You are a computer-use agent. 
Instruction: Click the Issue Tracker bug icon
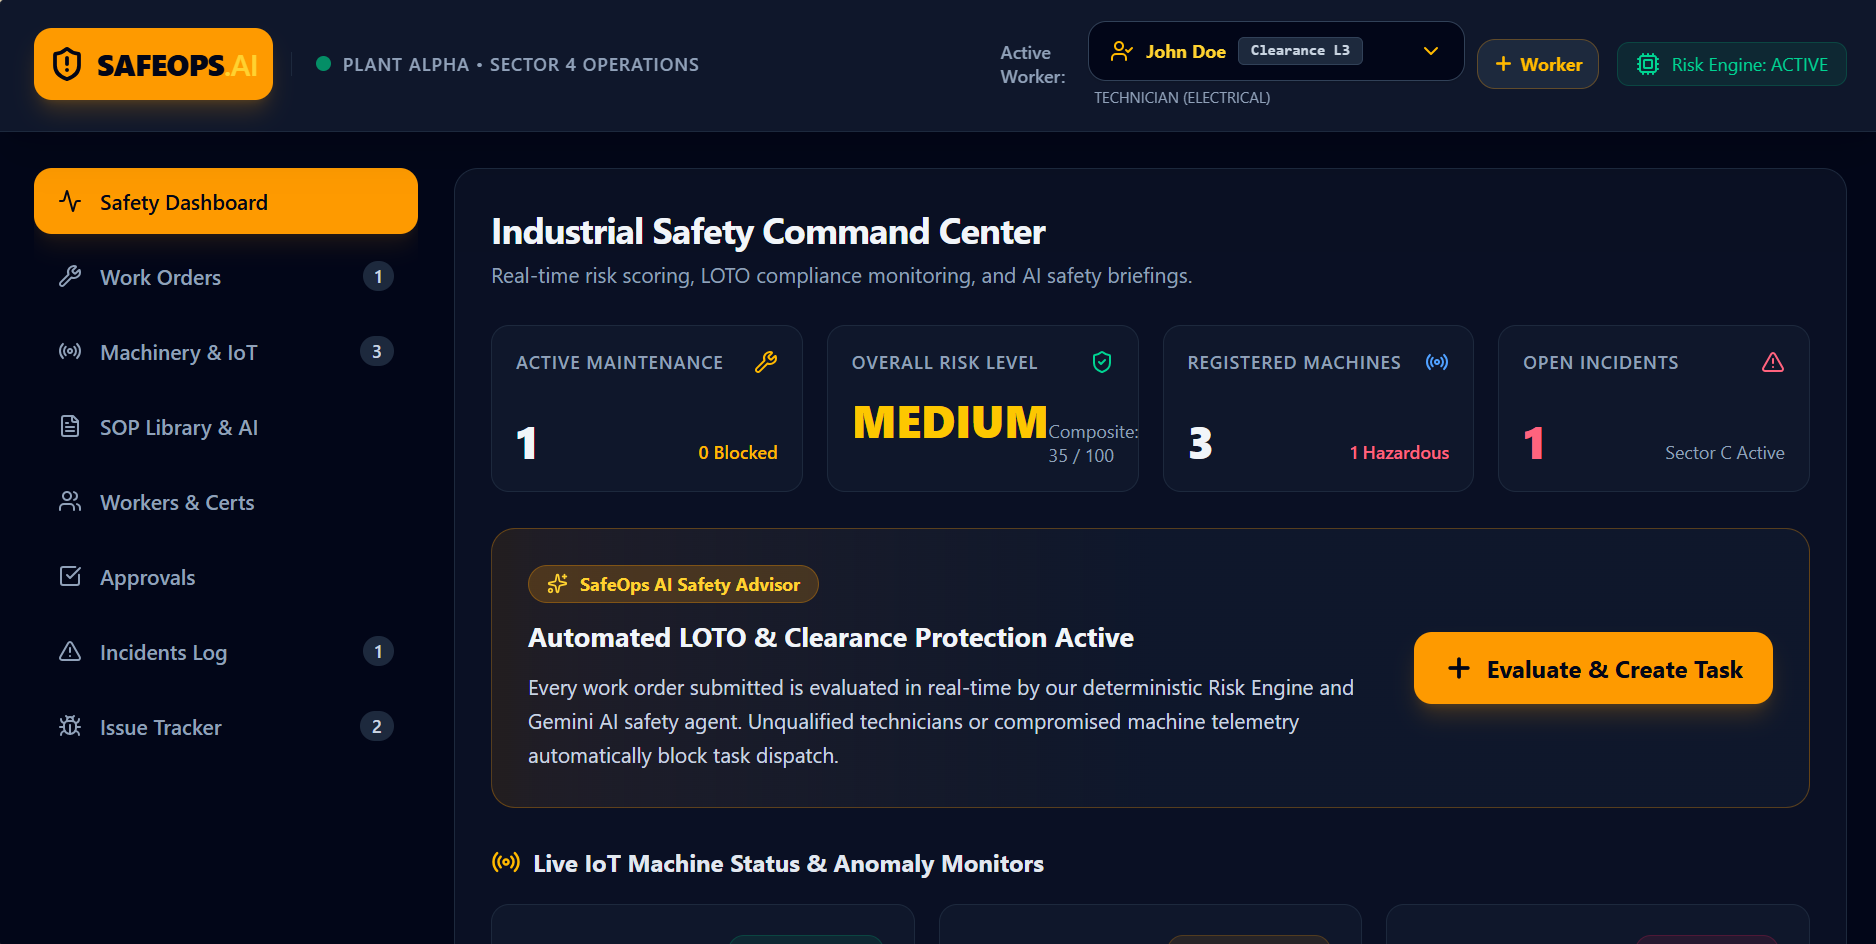pyautogui.click(x=70, y=726)
